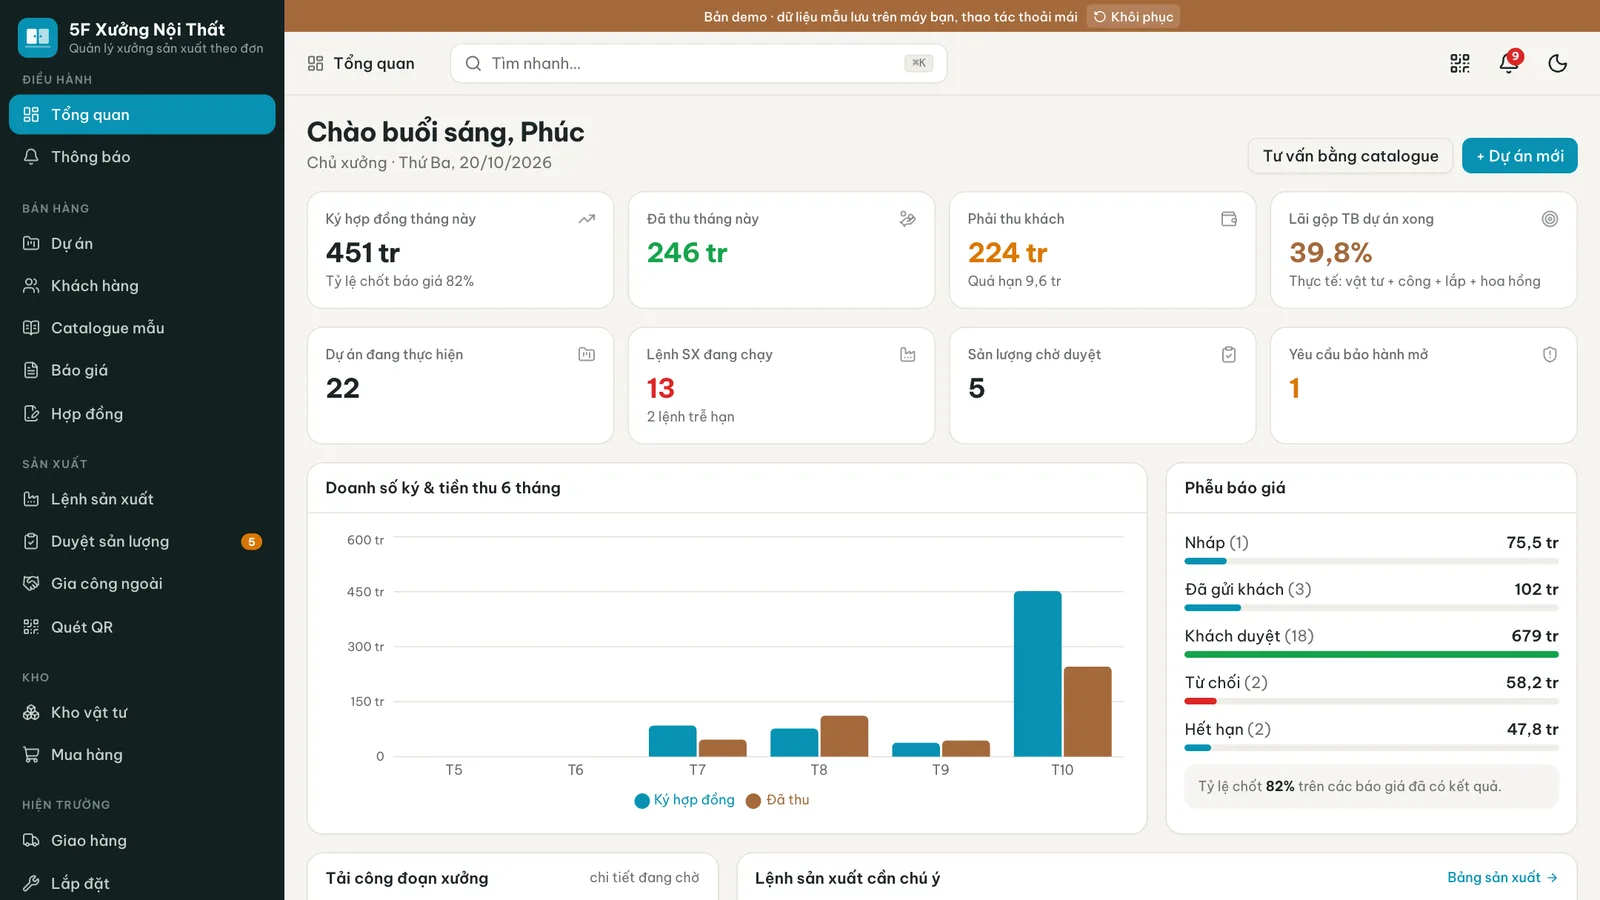Open Giao hàng in sidebar
This screenshot has width=1600, height=900.
click(142, 841)
